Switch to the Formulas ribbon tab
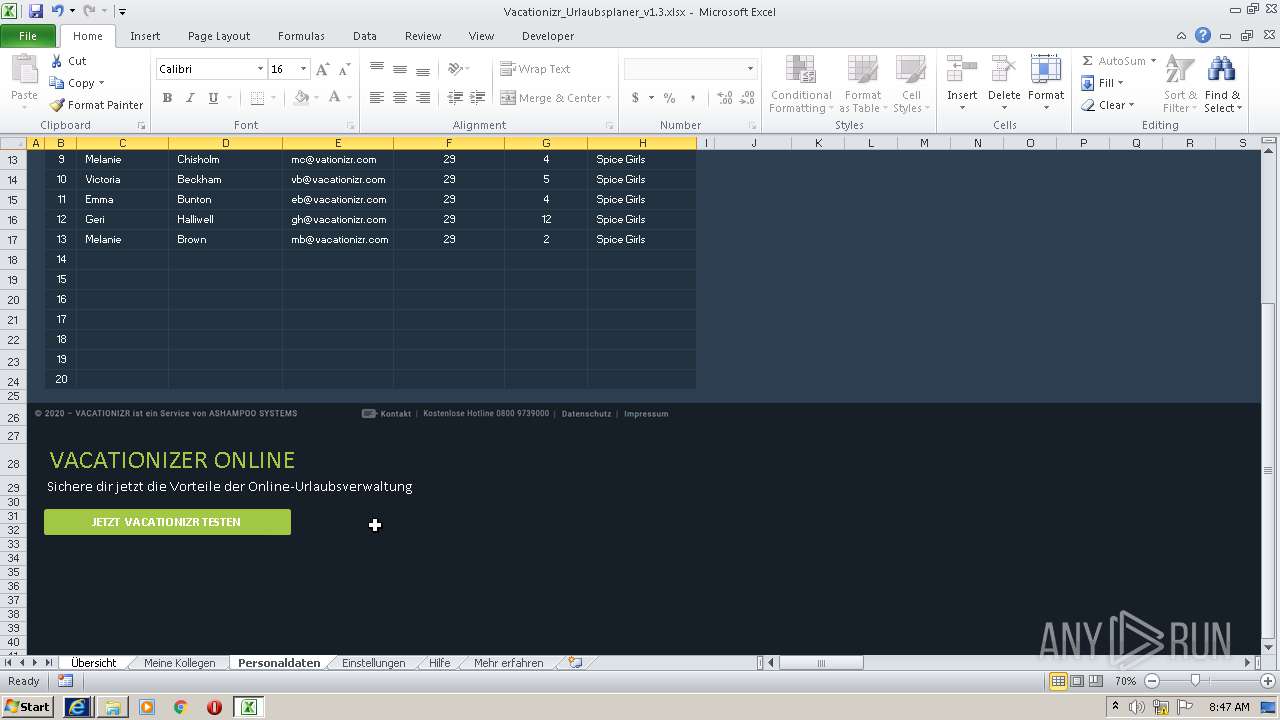This screenshot has width=1280, height=720. coord(301,36)
